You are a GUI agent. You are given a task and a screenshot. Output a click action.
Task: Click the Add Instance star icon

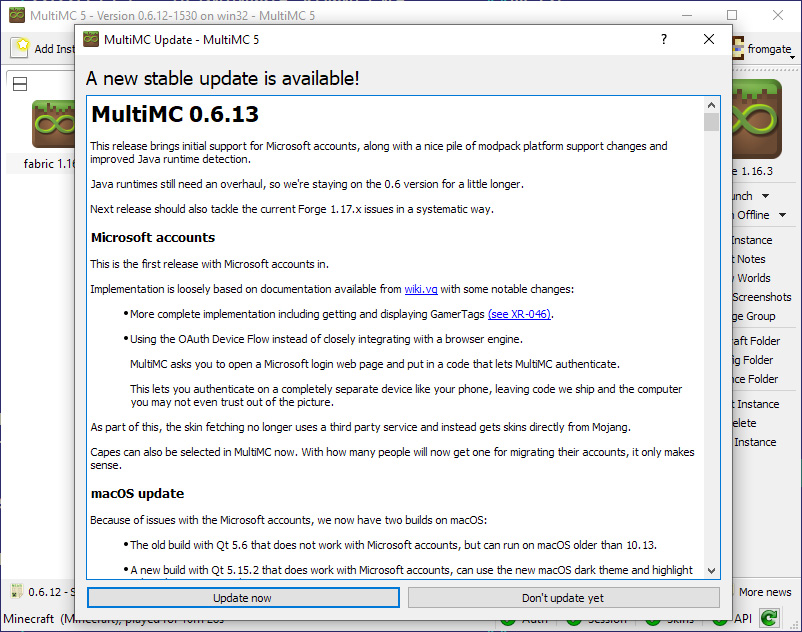point(20,48)
